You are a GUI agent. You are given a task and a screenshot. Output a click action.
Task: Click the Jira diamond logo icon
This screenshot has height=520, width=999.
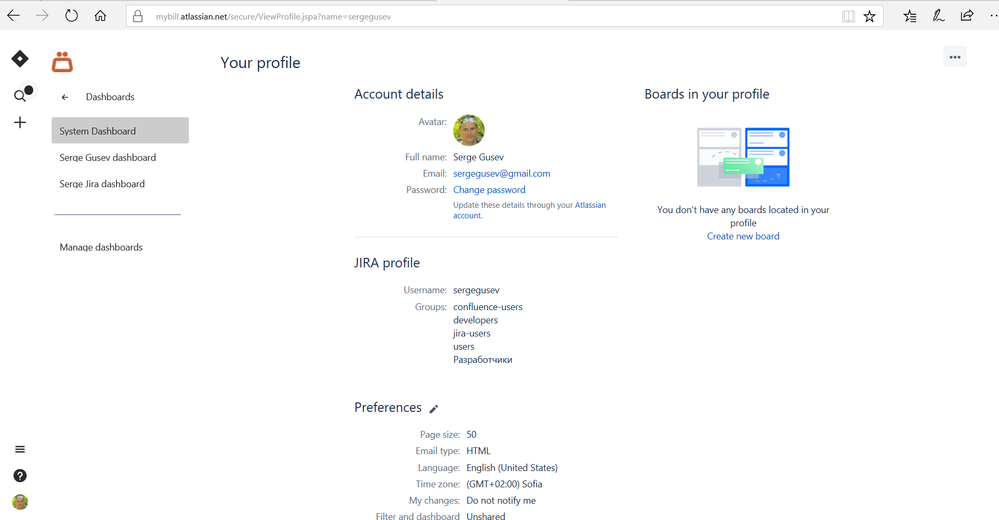tap(20, 59)
